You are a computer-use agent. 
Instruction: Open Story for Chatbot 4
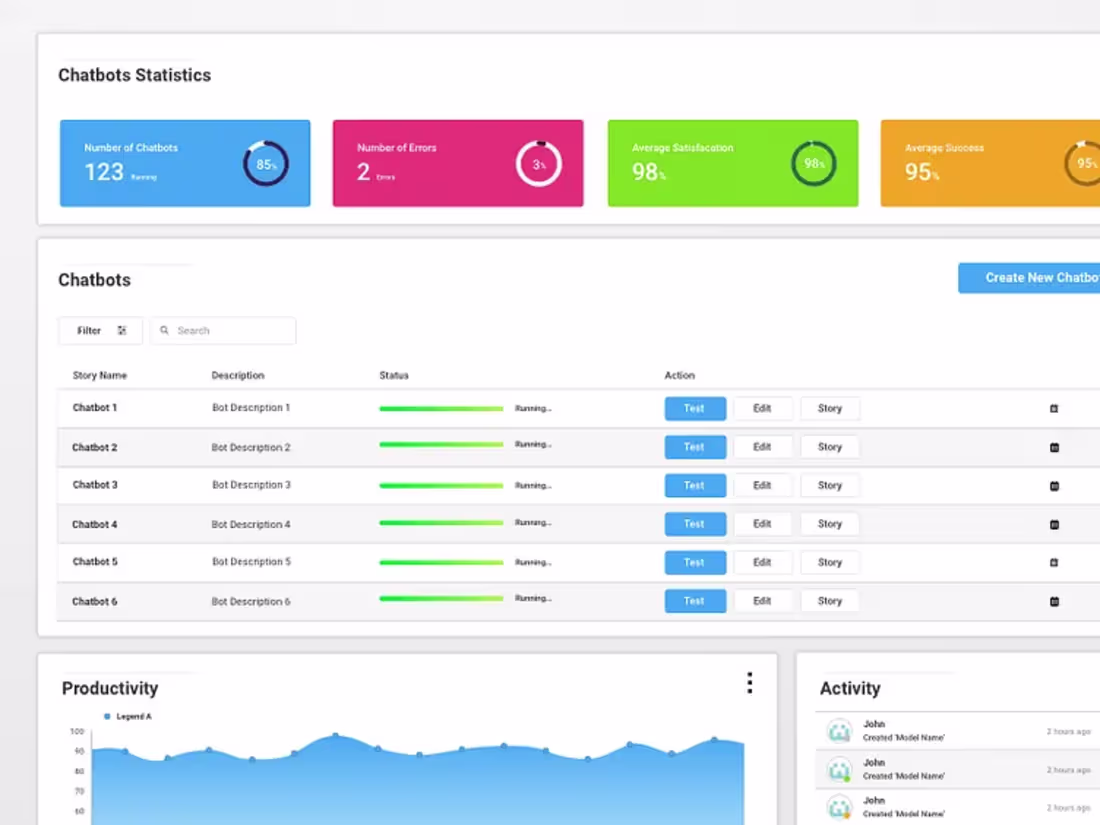coord(830,524)
